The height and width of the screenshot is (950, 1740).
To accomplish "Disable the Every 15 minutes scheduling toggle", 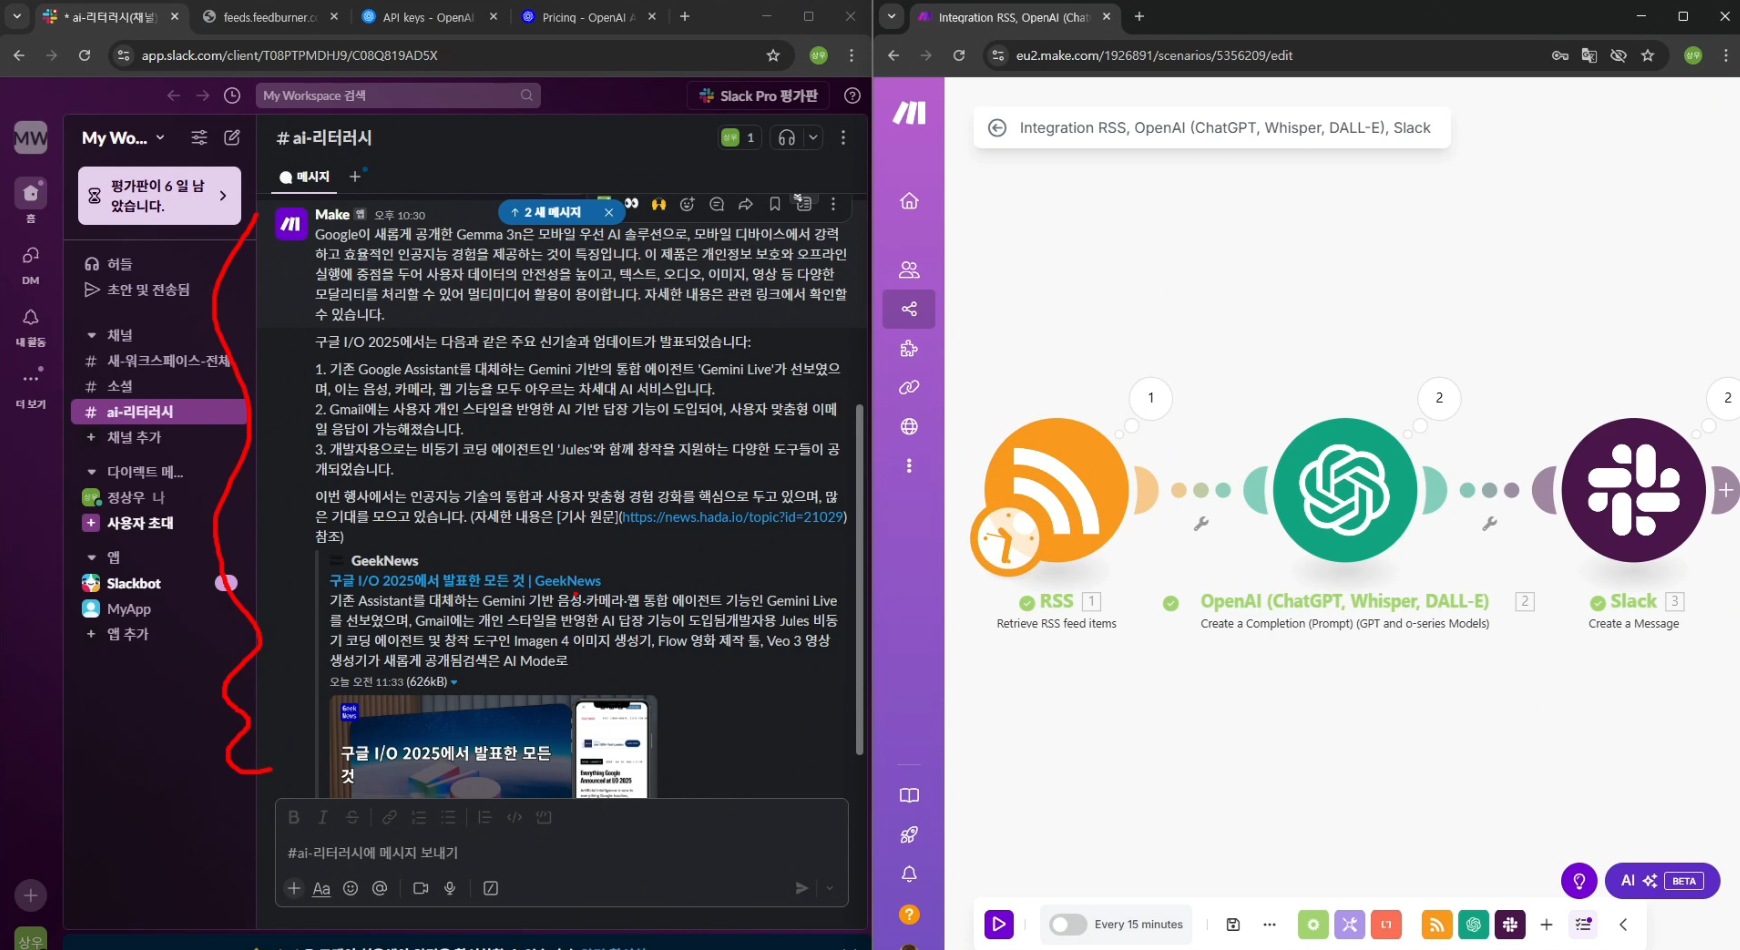I will pos(1067,924).
